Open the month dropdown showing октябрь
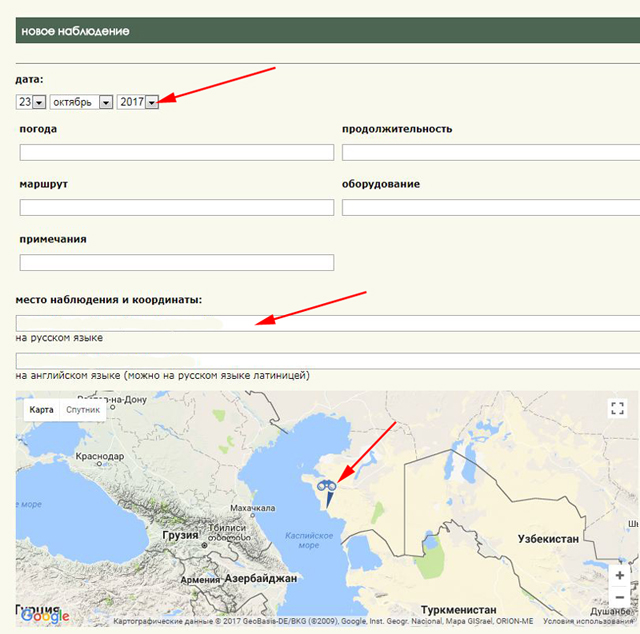The height and width of the screenshot is (634, 640). (81, 102)
